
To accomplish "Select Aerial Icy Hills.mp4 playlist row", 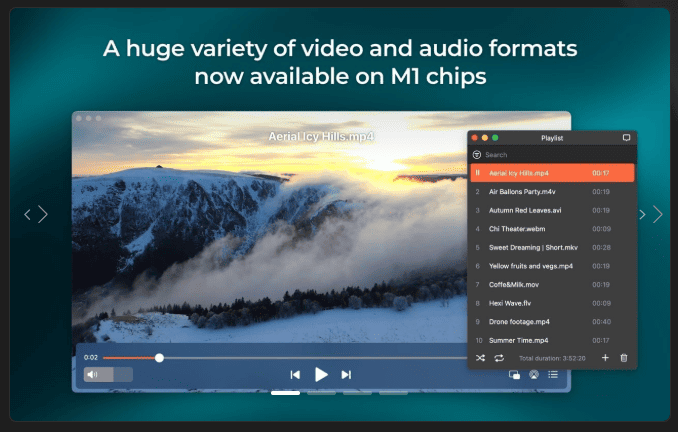I will click(x=552, y=173).
